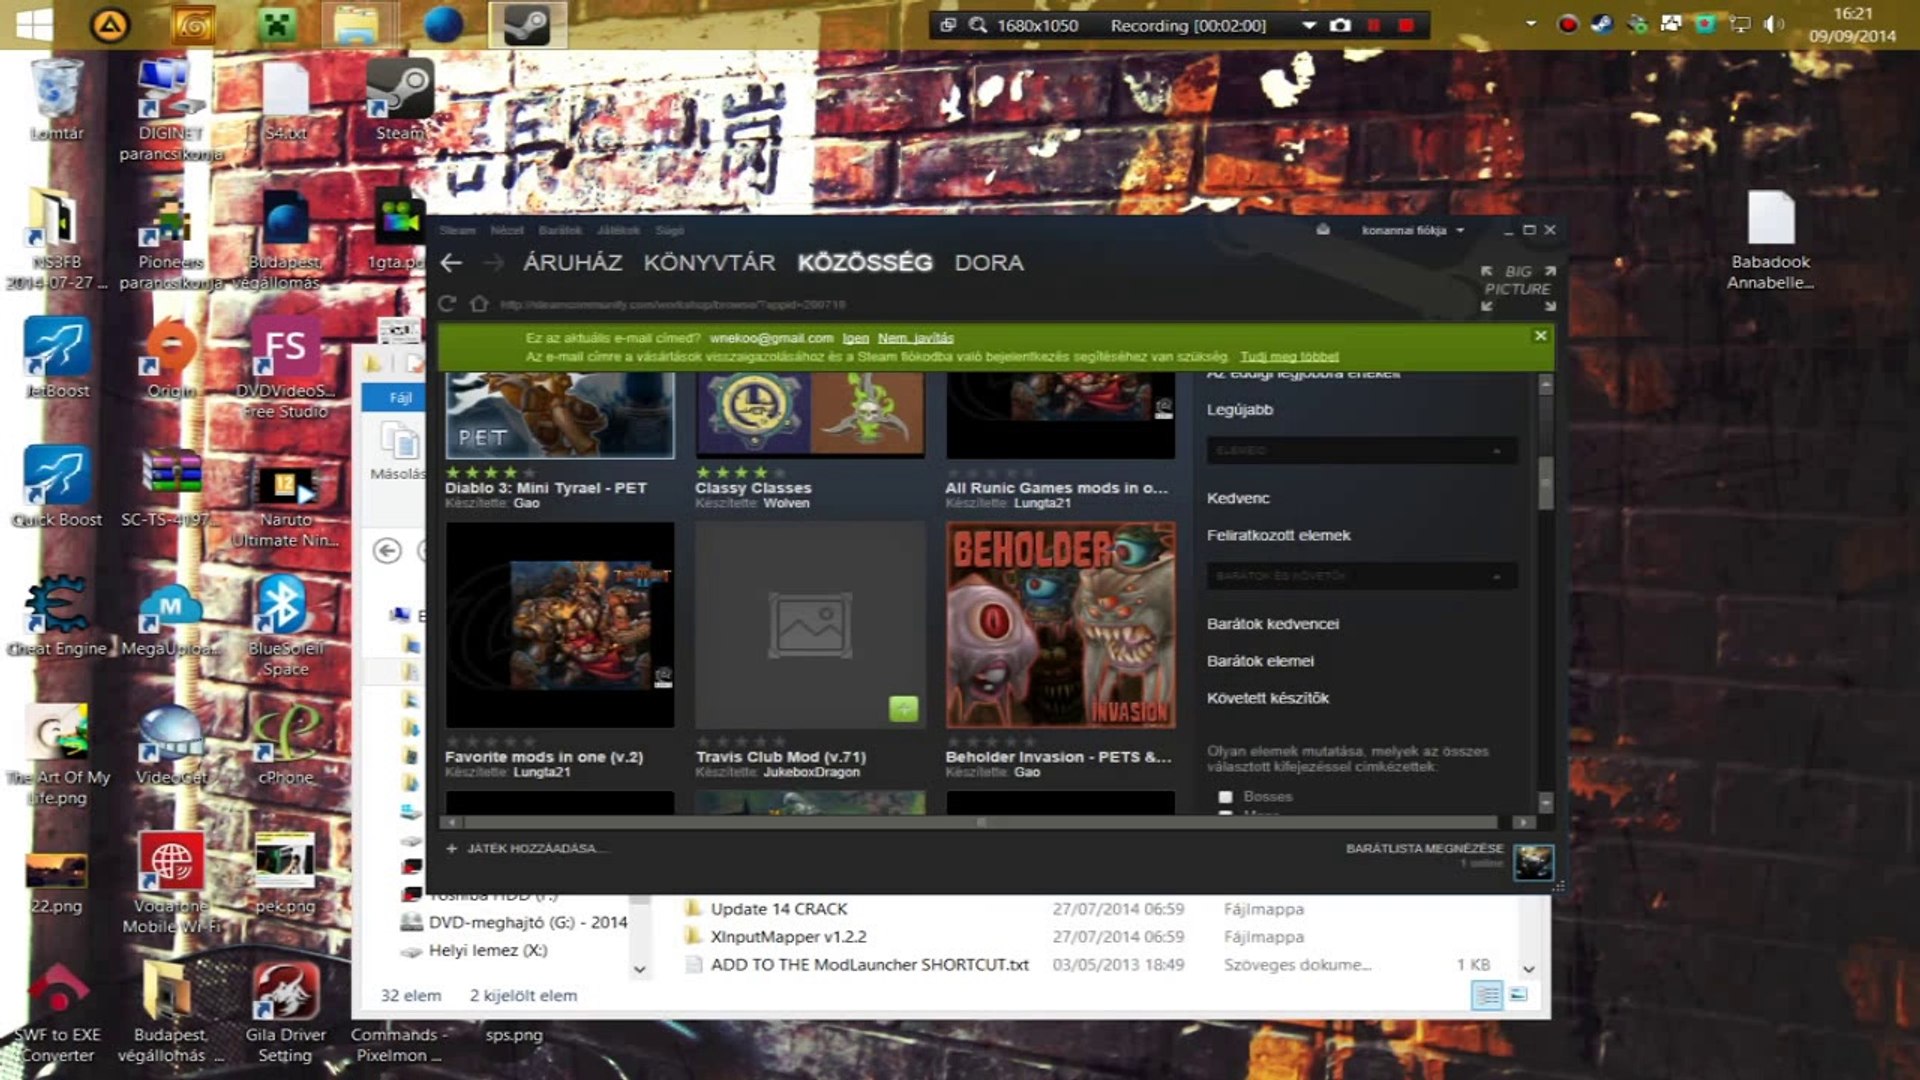This screenshot has width=1920, height=1080.
Task: Select Követett készítők
Action: pyautogui.click(x=1267, y=698)
